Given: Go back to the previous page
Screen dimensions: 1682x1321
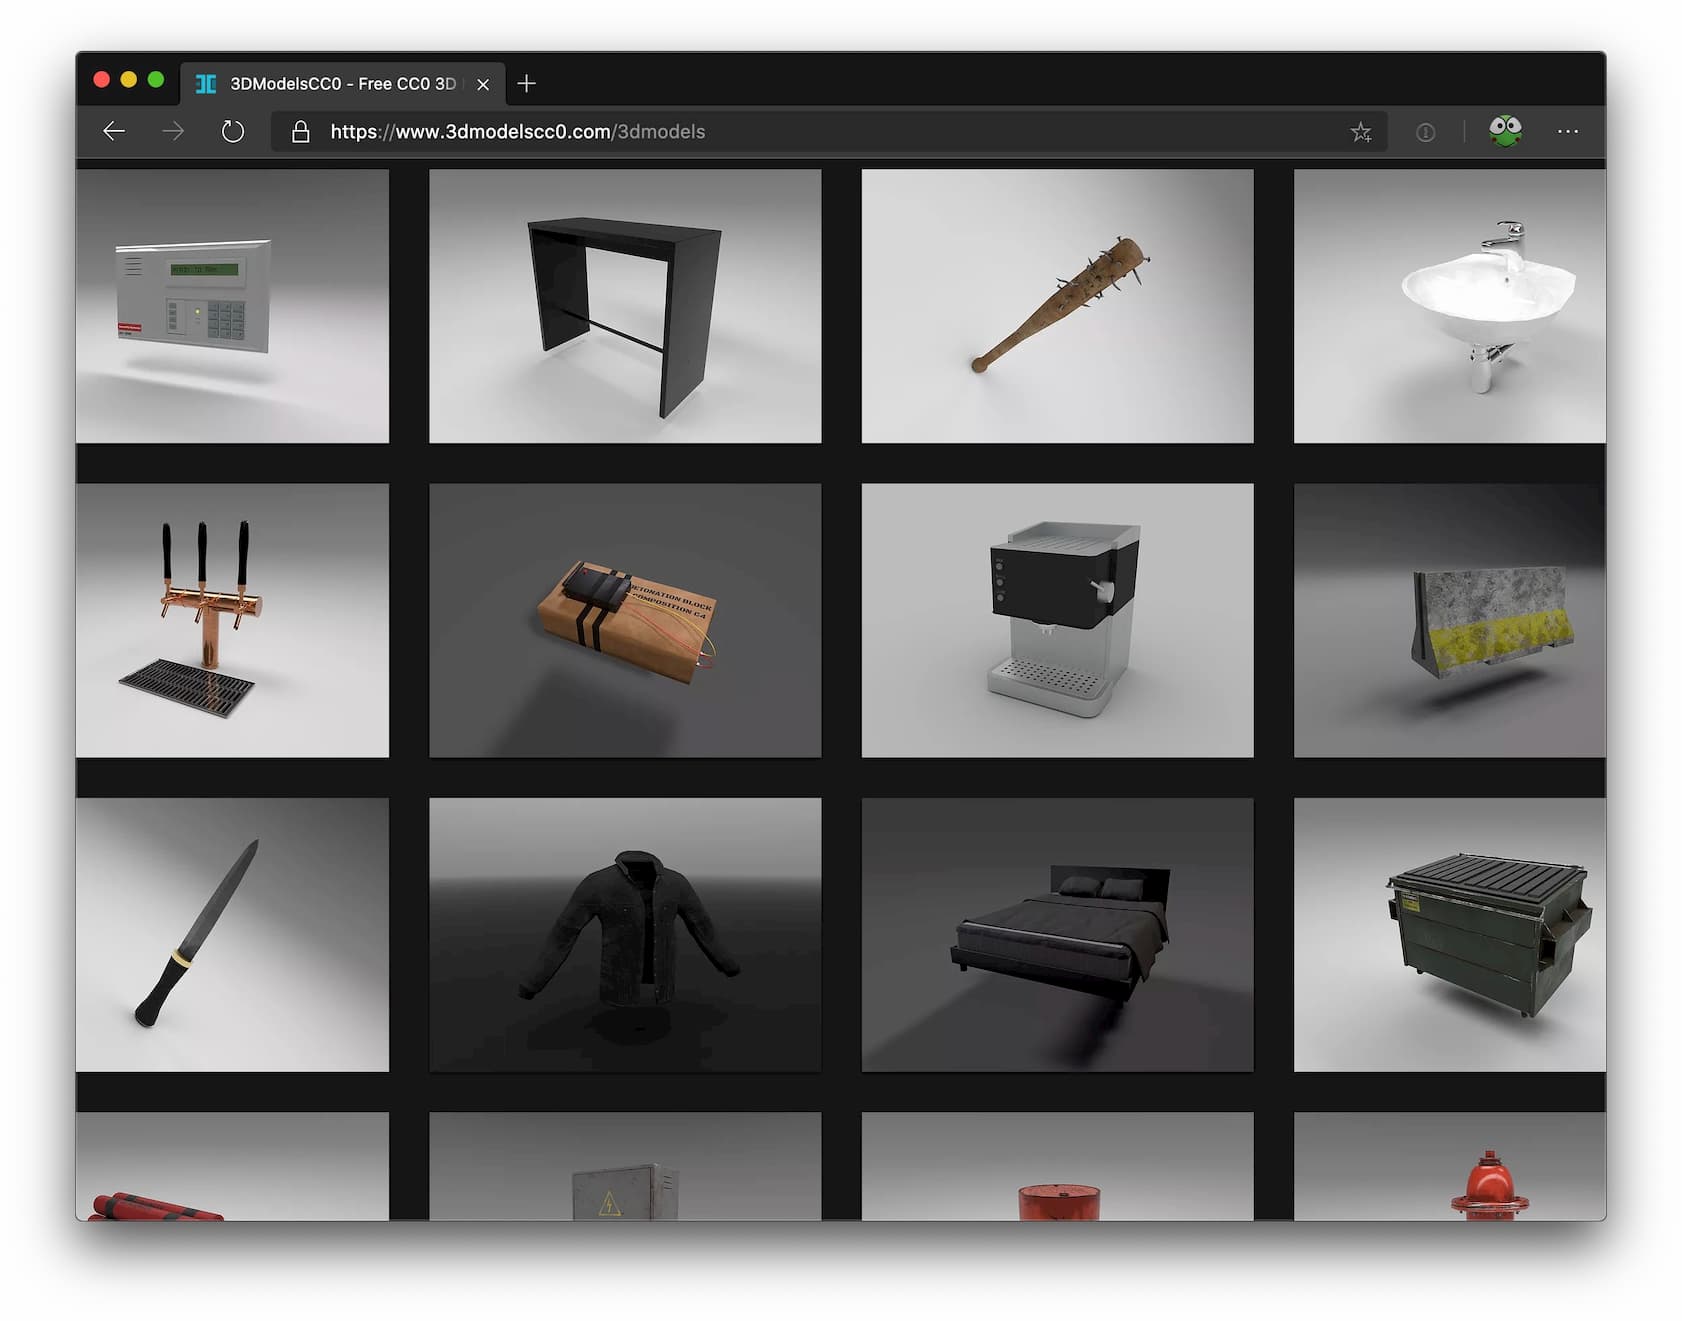Looking at the screenshot, I should click(x=114, y=131).
